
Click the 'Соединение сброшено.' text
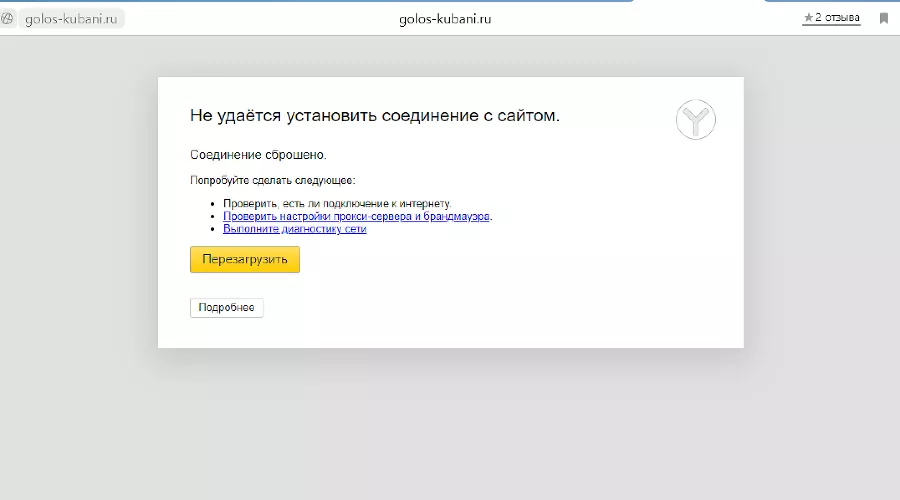258,155
